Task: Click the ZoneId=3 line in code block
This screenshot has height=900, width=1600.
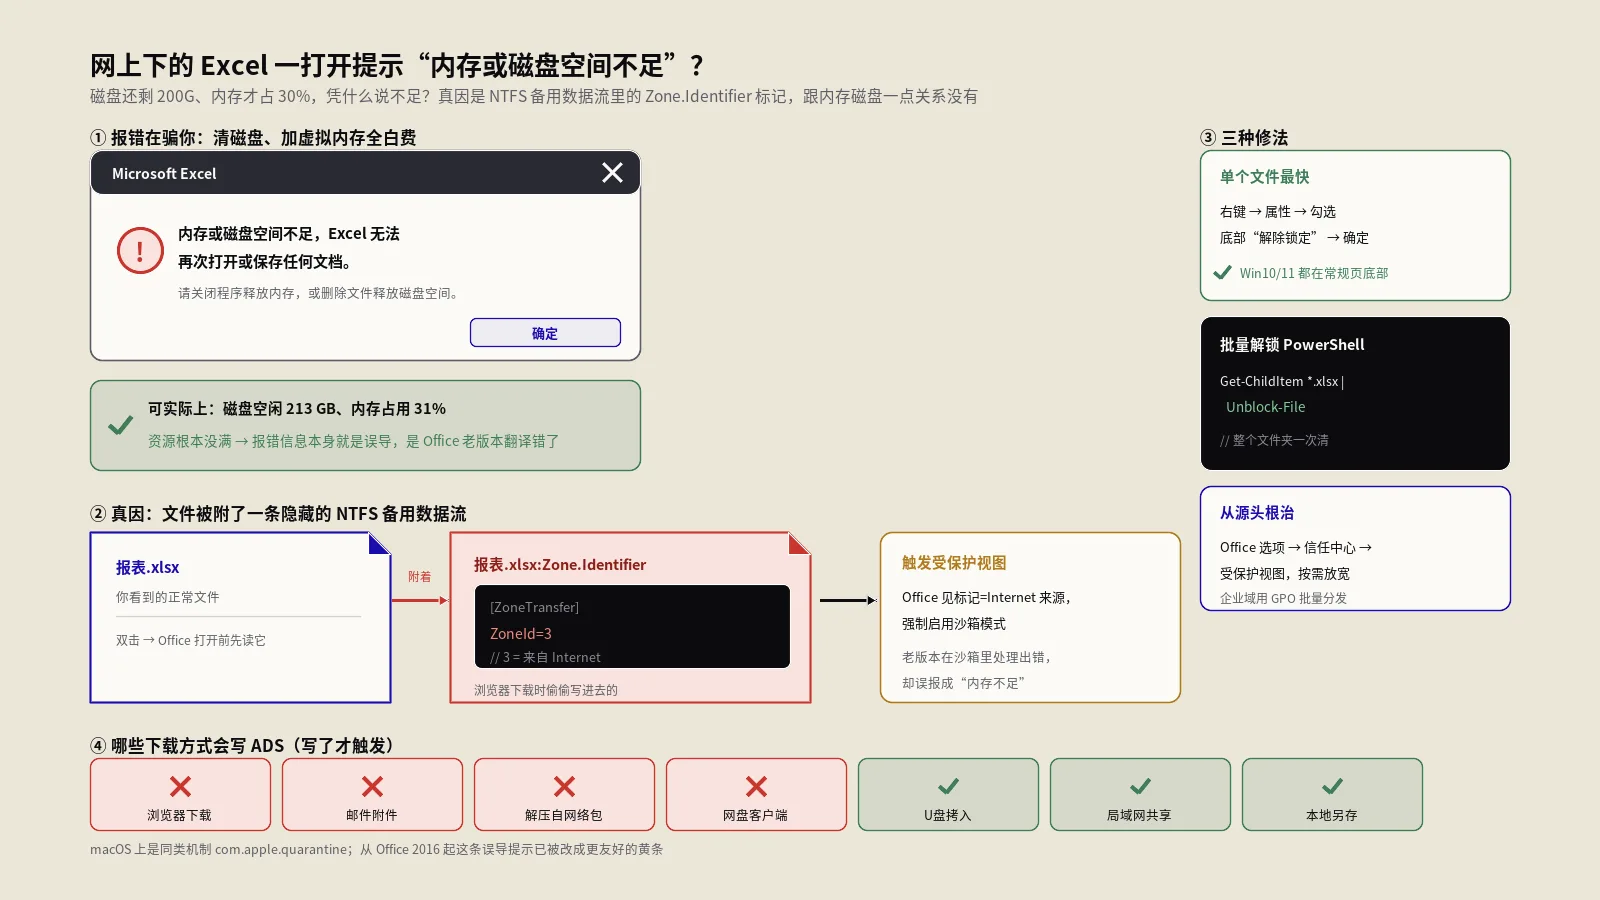Action: (521, 633)
